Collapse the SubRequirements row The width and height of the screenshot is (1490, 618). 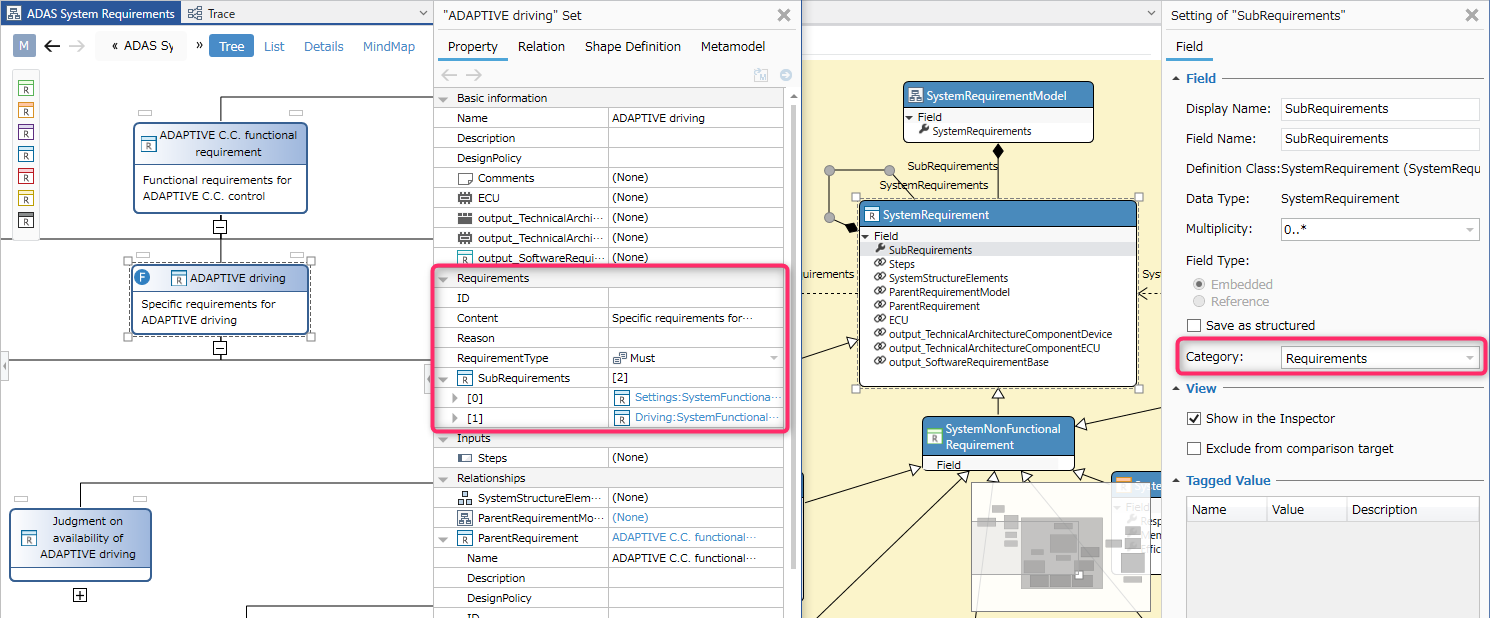(444, 378)
